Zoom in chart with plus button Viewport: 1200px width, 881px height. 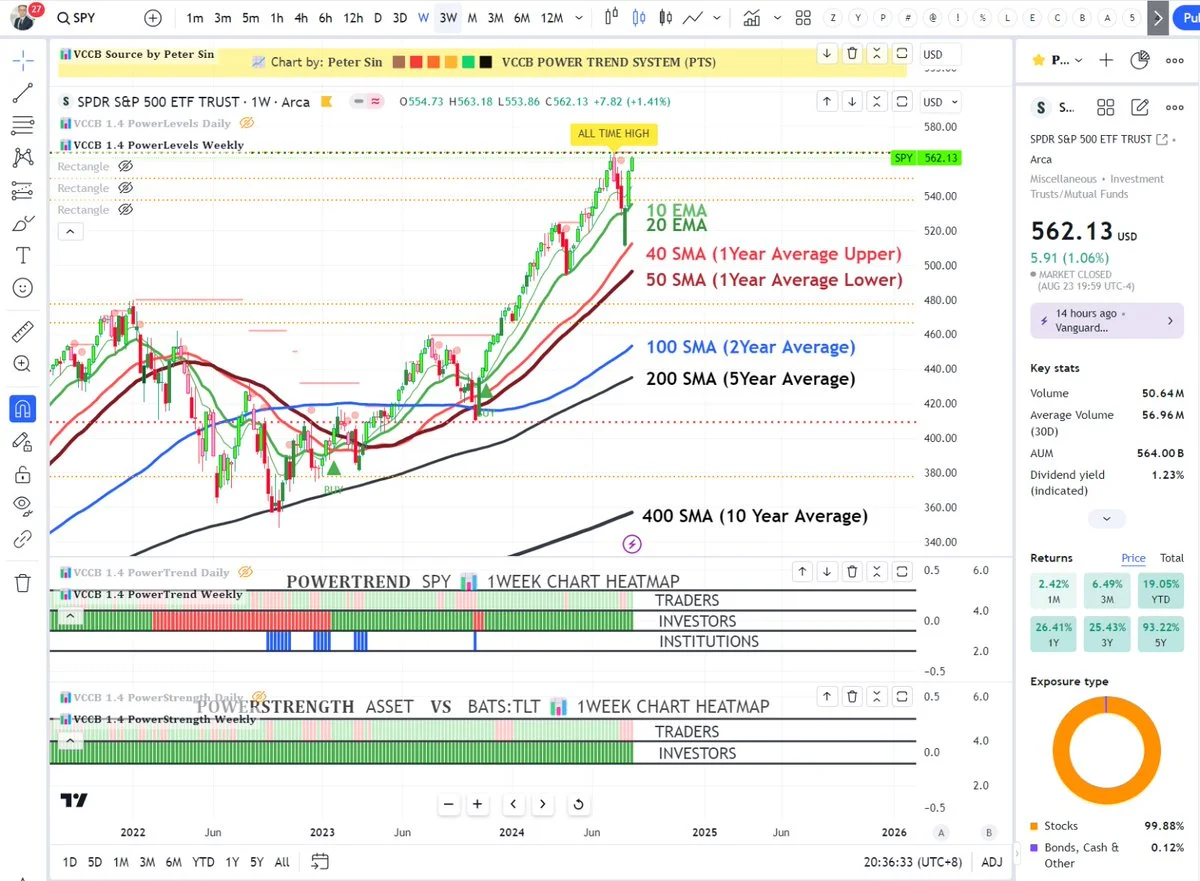(478, 804)
